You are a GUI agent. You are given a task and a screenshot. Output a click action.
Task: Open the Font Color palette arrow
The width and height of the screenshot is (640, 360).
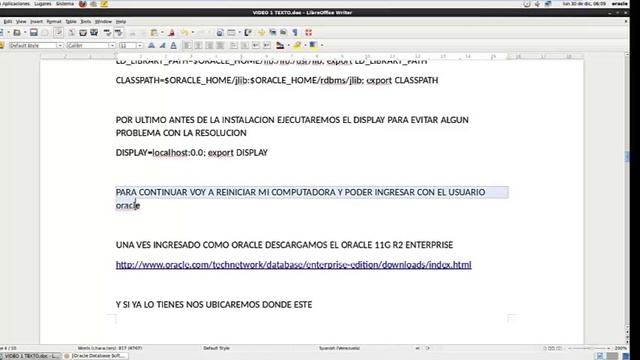[x=288, y=45]
